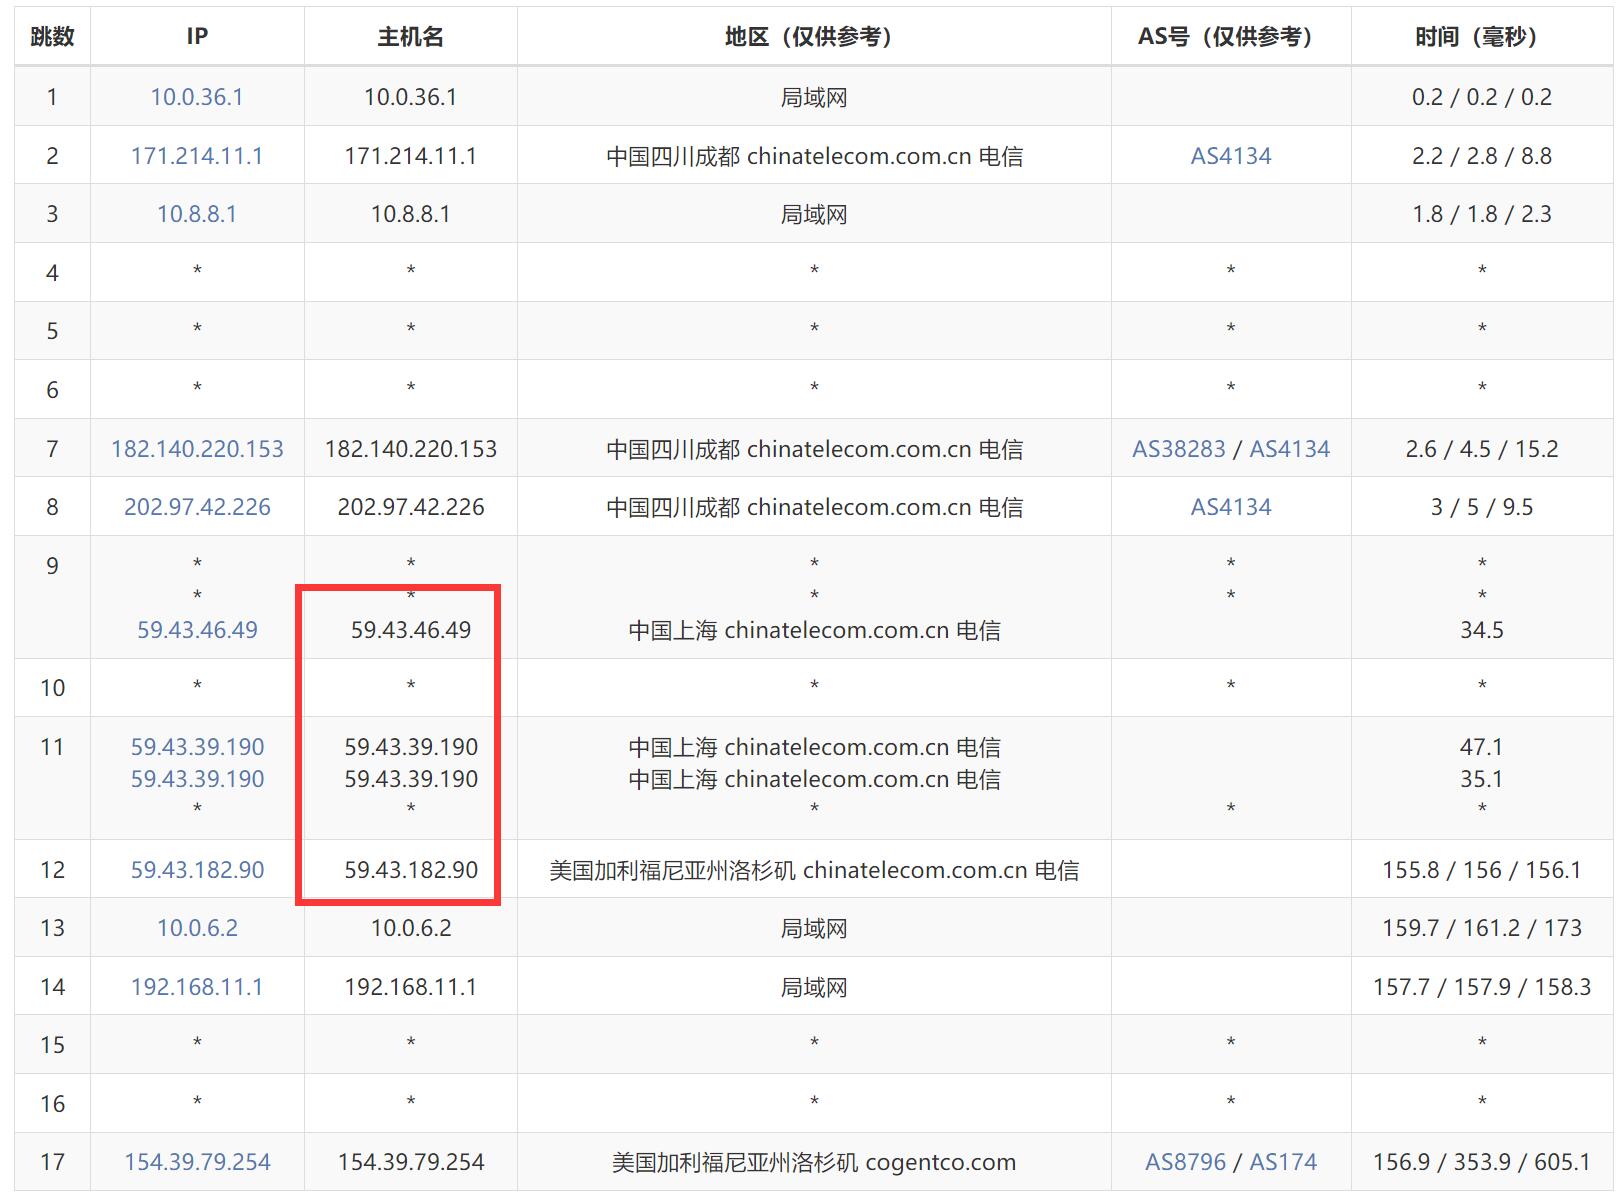The width and height of the screenshot is (1620, 1196).
Task: Select time cell 0.2 / 0.2 / 0.2
Action: point(1481,97)
